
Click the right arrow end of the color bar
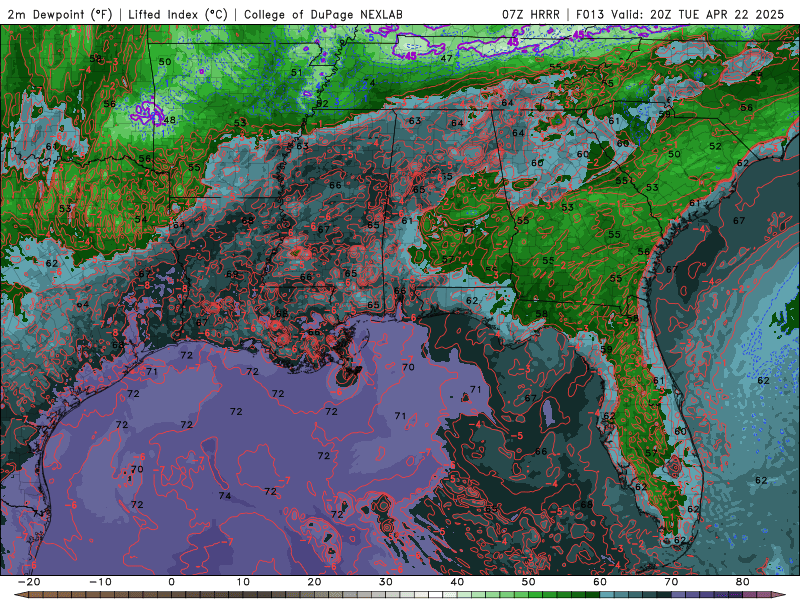[x=781, y=595]
